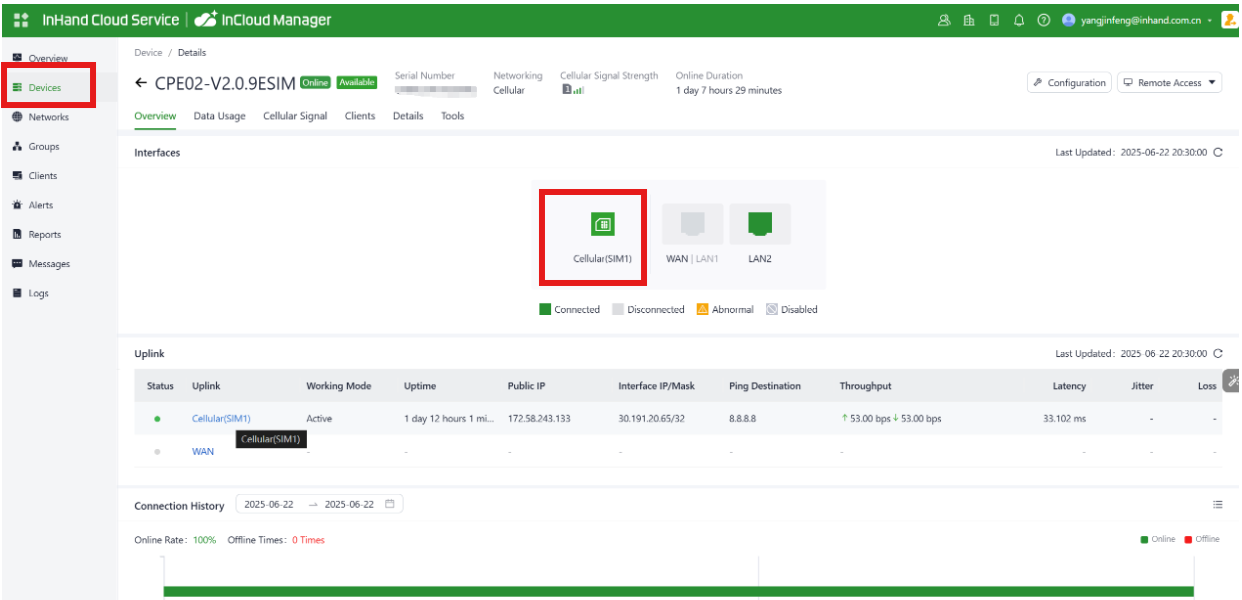Image resolution: width=1242 pixels, height=600 pixels.
Task: Open the WAN uplink link
Action: [x=203, y=452]
